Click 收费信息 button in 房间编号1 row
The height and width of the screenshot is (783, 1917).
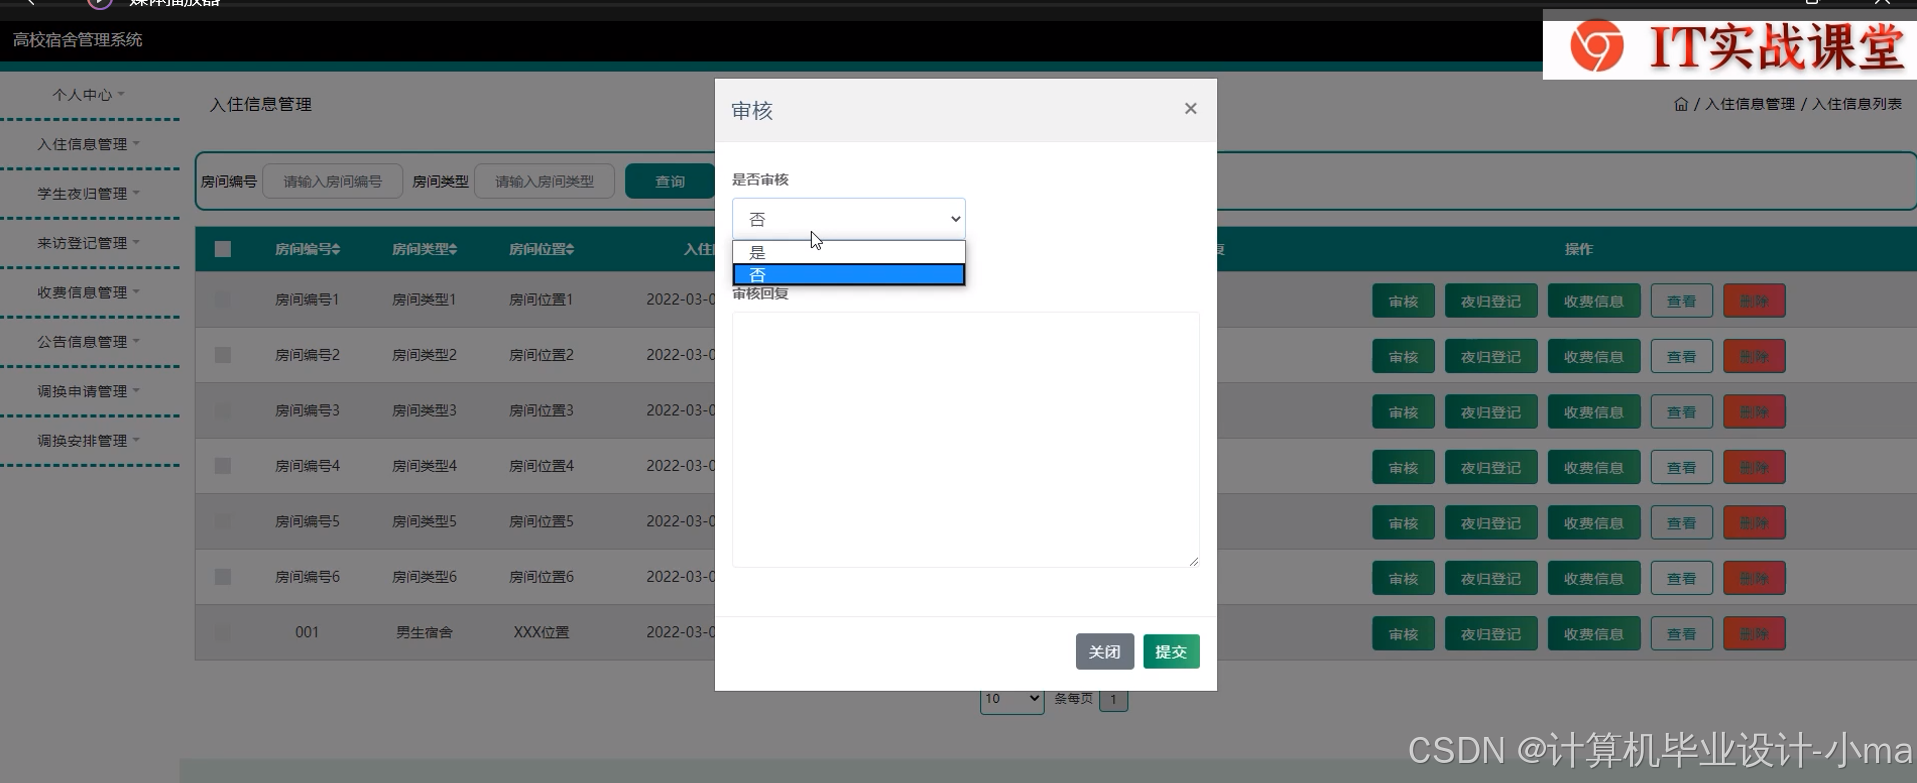pos(1594,301)
